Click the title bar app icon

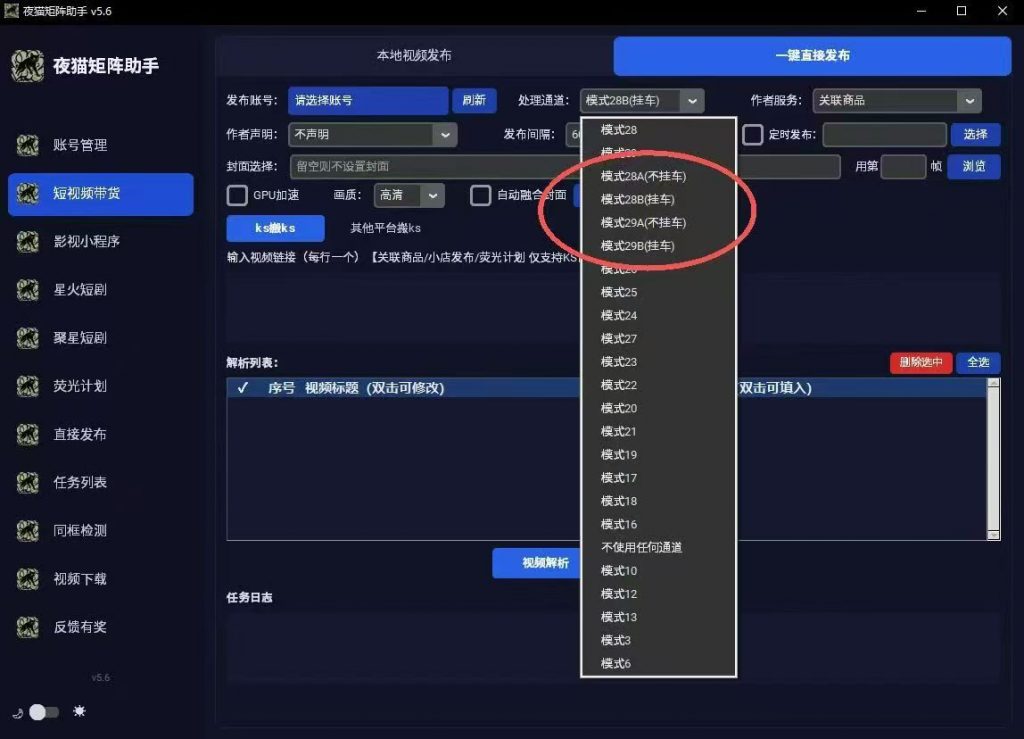pyautogui.click(x=11, y=11)
